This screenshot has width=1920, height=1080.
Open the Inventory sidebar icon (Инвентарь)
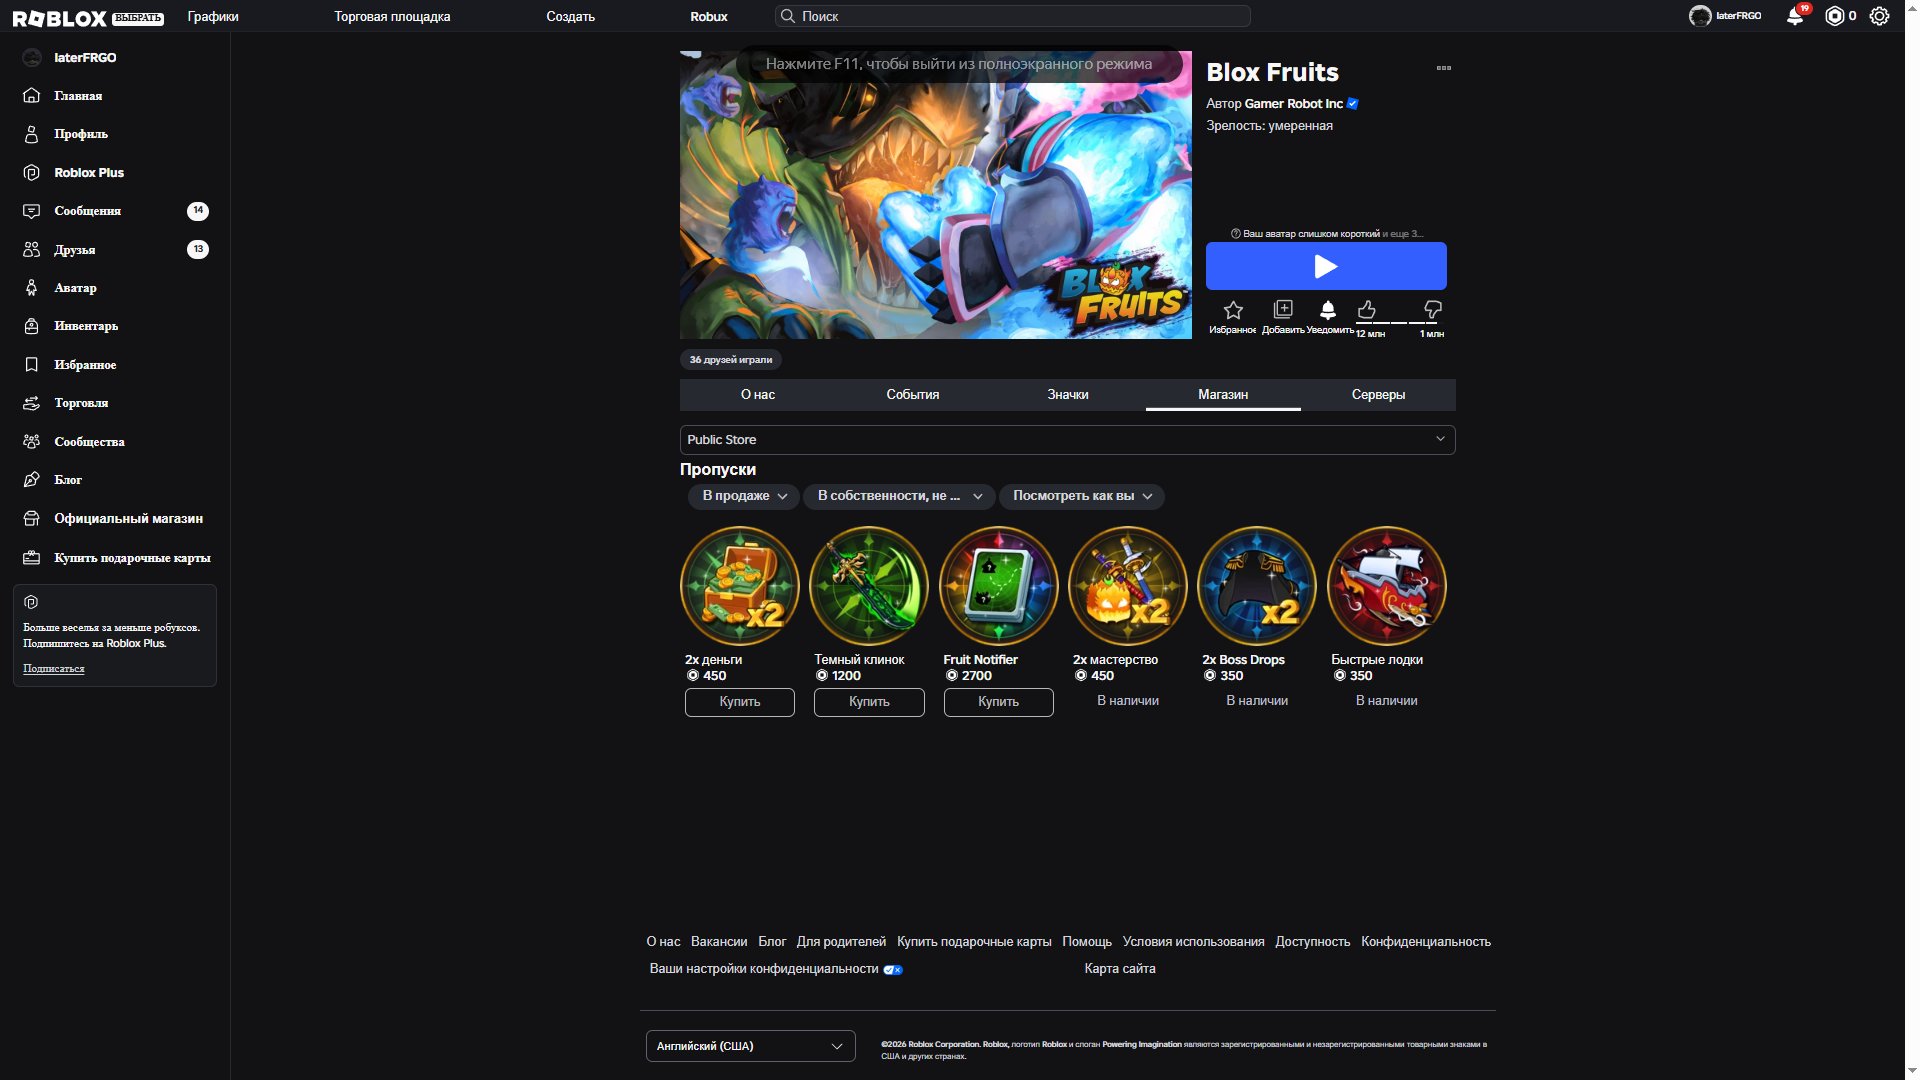(32, 326)
